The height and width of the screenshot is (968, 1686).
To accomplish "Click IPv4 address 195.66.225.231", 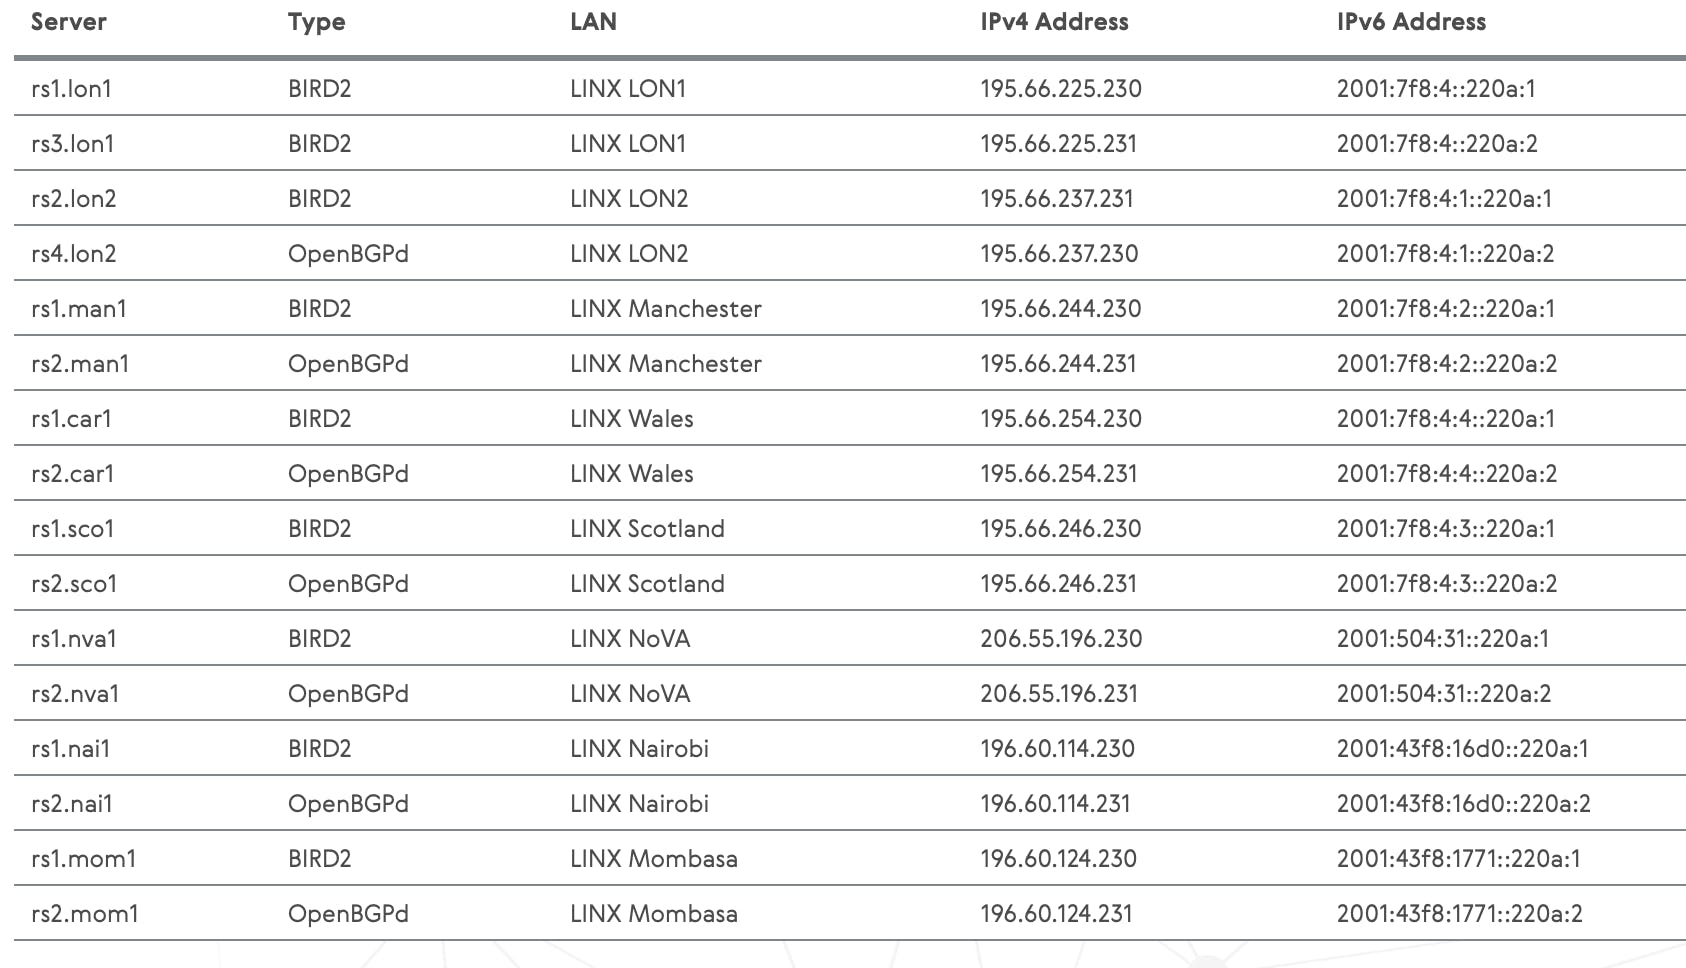I will pyautogui.click(x=1058, y=144).
